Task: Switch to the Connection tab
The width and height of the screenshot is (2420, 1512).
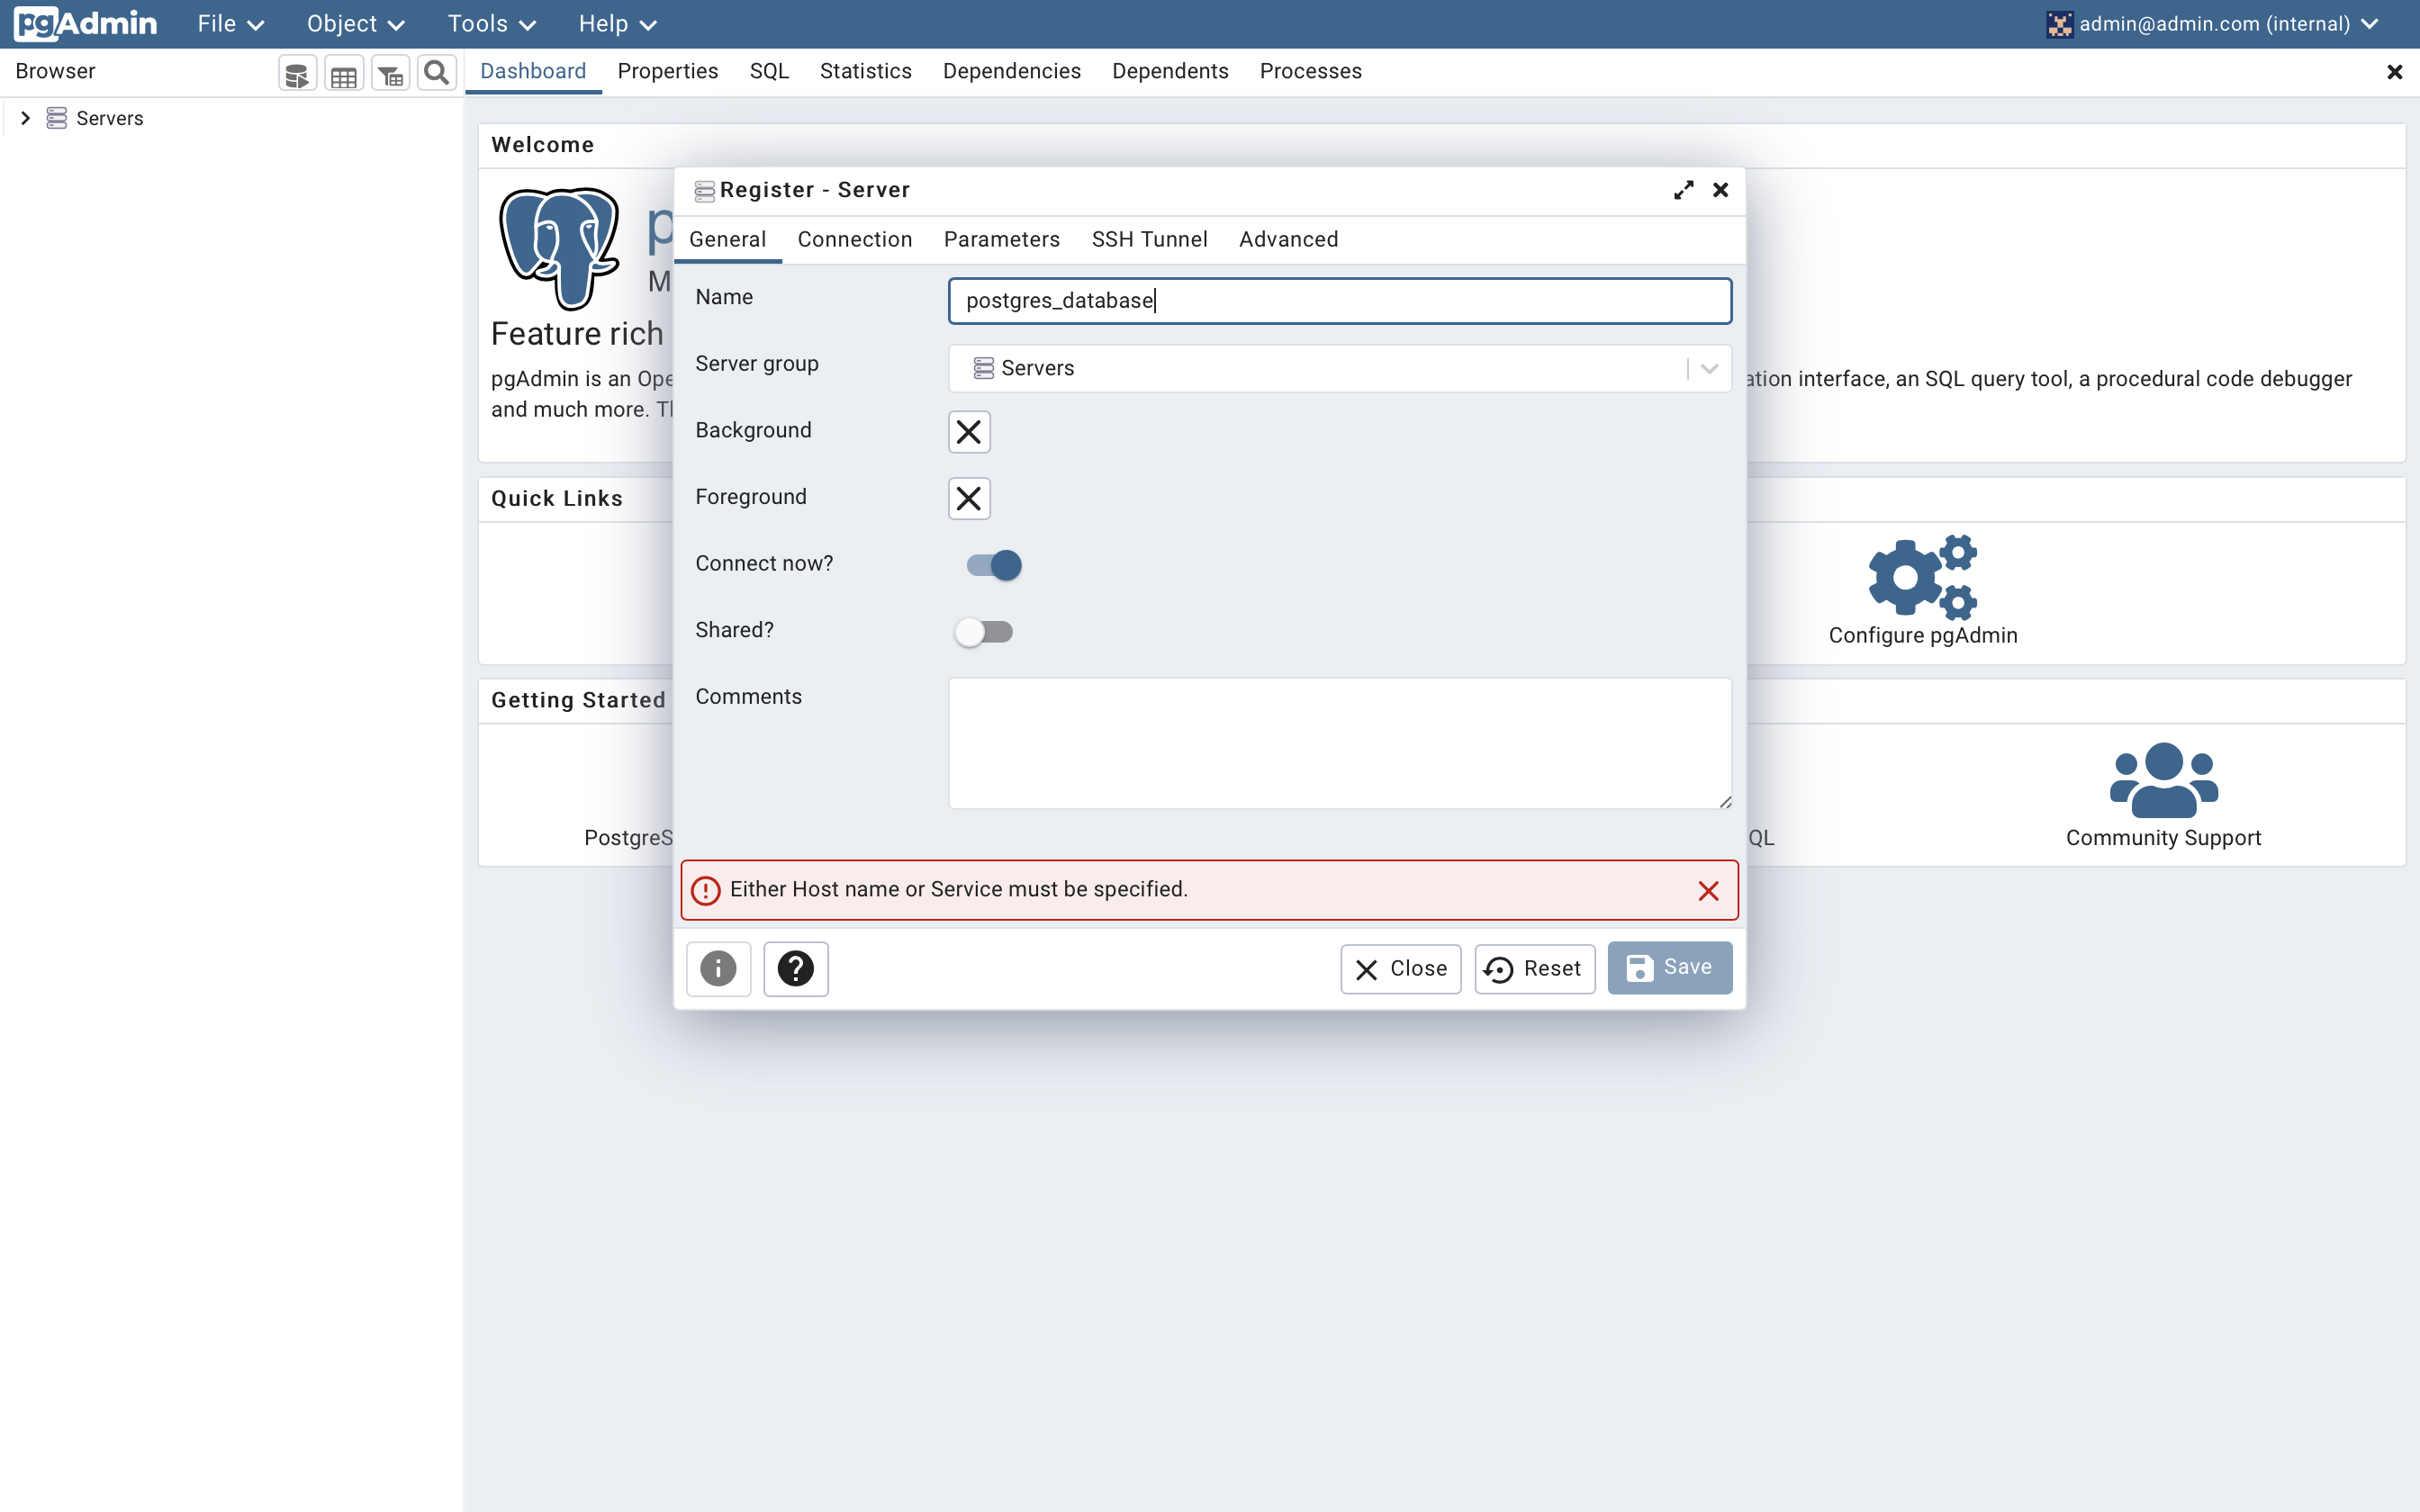Action: (854, 240)
